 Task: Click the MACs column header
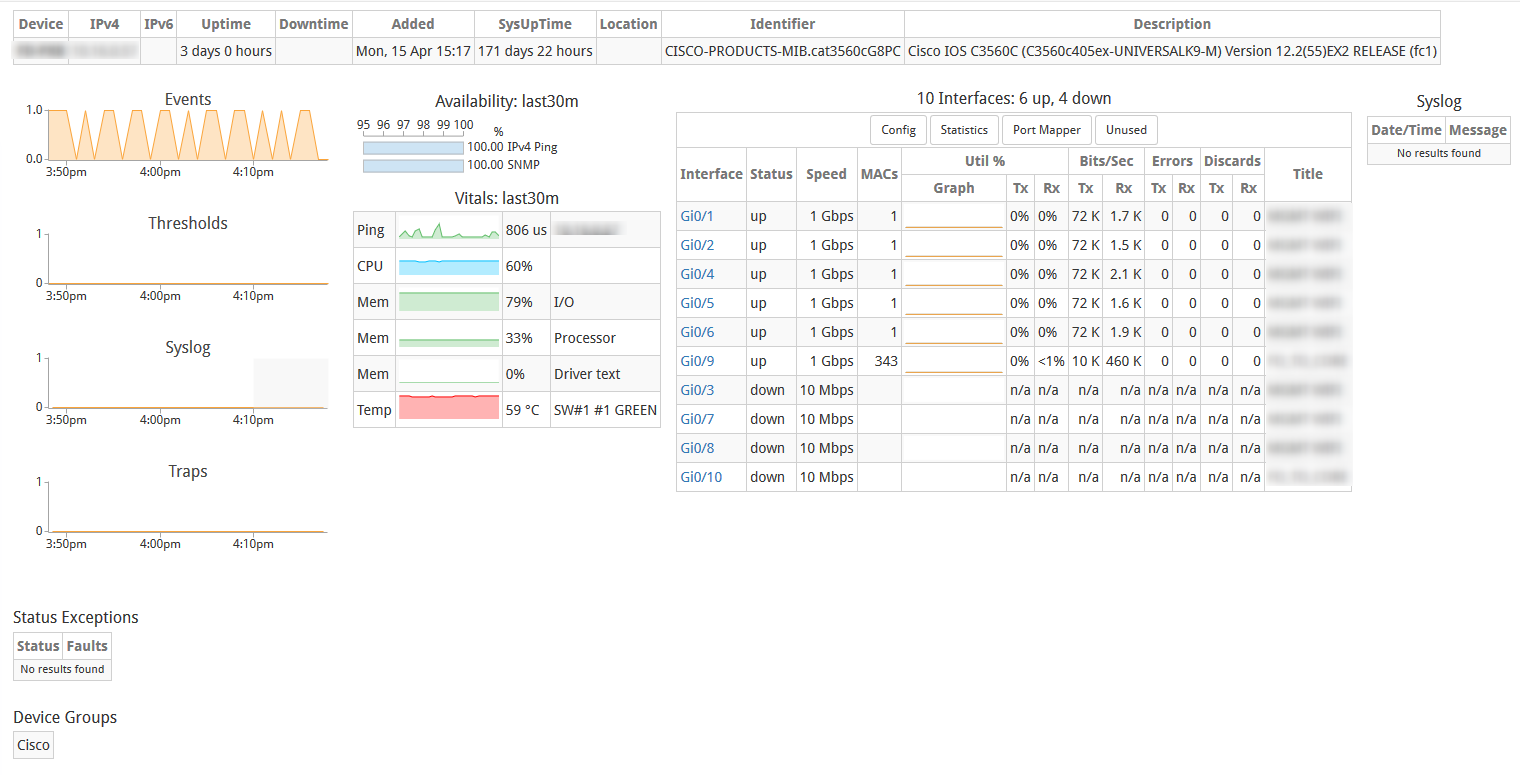pyautogui.click(x=879, y=174)
